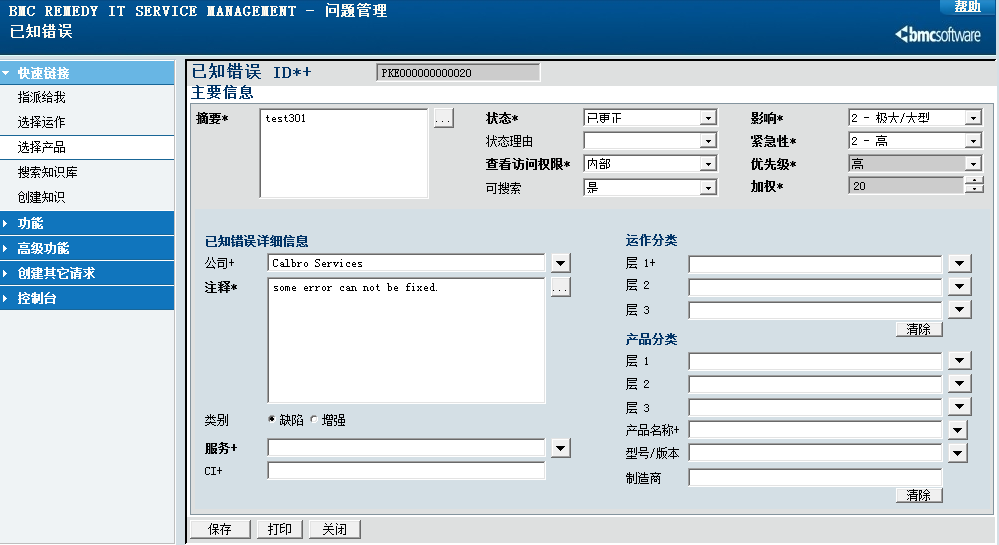Screen dimensions: 999x545
Task: Click 创建知识 quick link
Action: pos(41,197)
